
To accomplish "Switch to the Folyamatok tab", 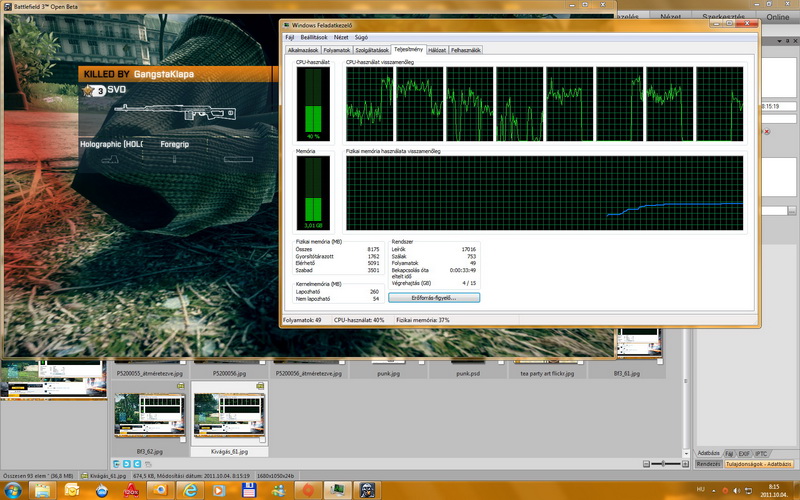I will tap(337, 50).
